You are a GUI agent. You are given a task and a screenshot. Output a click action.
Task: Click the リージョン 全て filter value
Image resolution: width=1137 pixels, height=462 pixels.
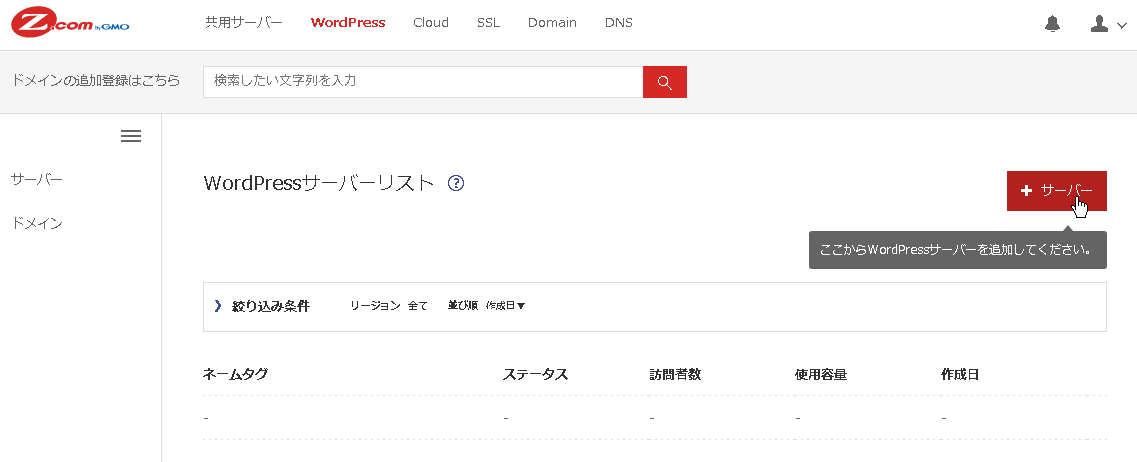pos(418,306)
